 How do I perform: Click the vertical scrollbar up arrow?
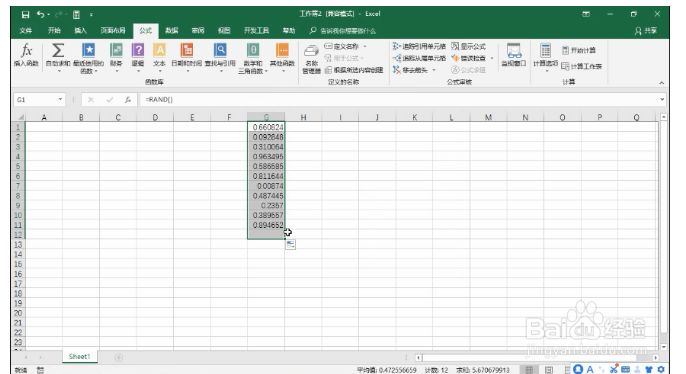pyautogui.click(x=664, y=117)
